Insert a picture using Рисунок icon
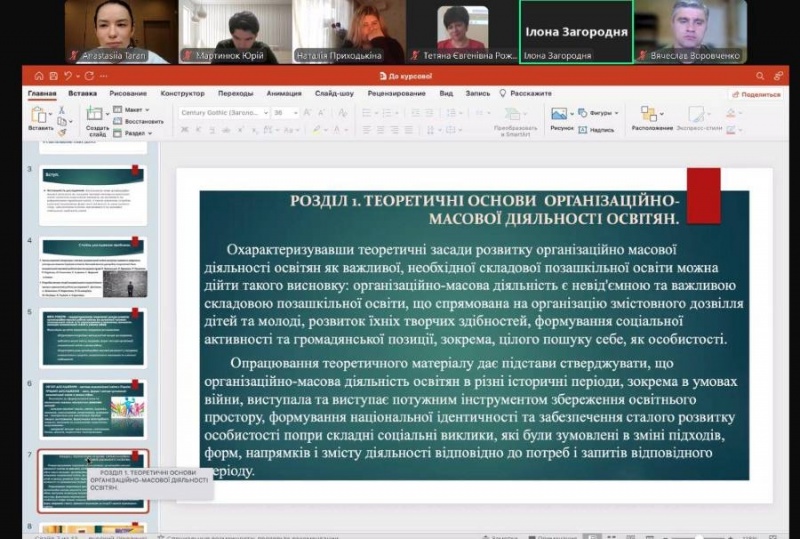 (x=560, y=115)
